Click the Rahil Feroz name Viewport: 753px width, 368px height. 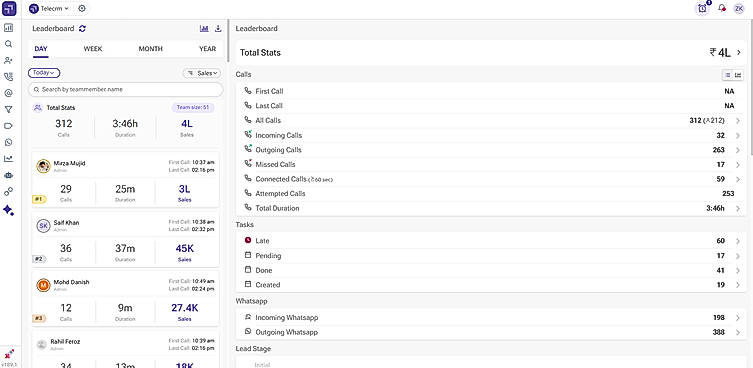pos(65,342)
